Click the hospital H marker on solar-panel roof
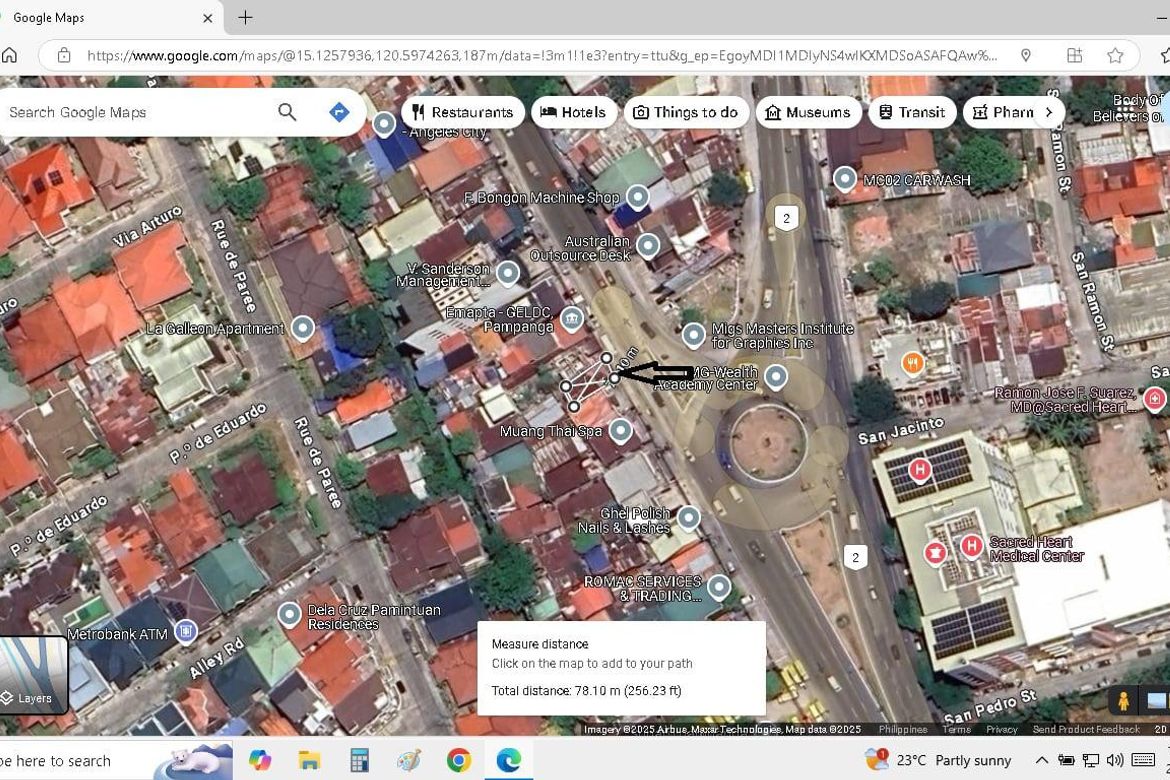 (x=919, y=469)
